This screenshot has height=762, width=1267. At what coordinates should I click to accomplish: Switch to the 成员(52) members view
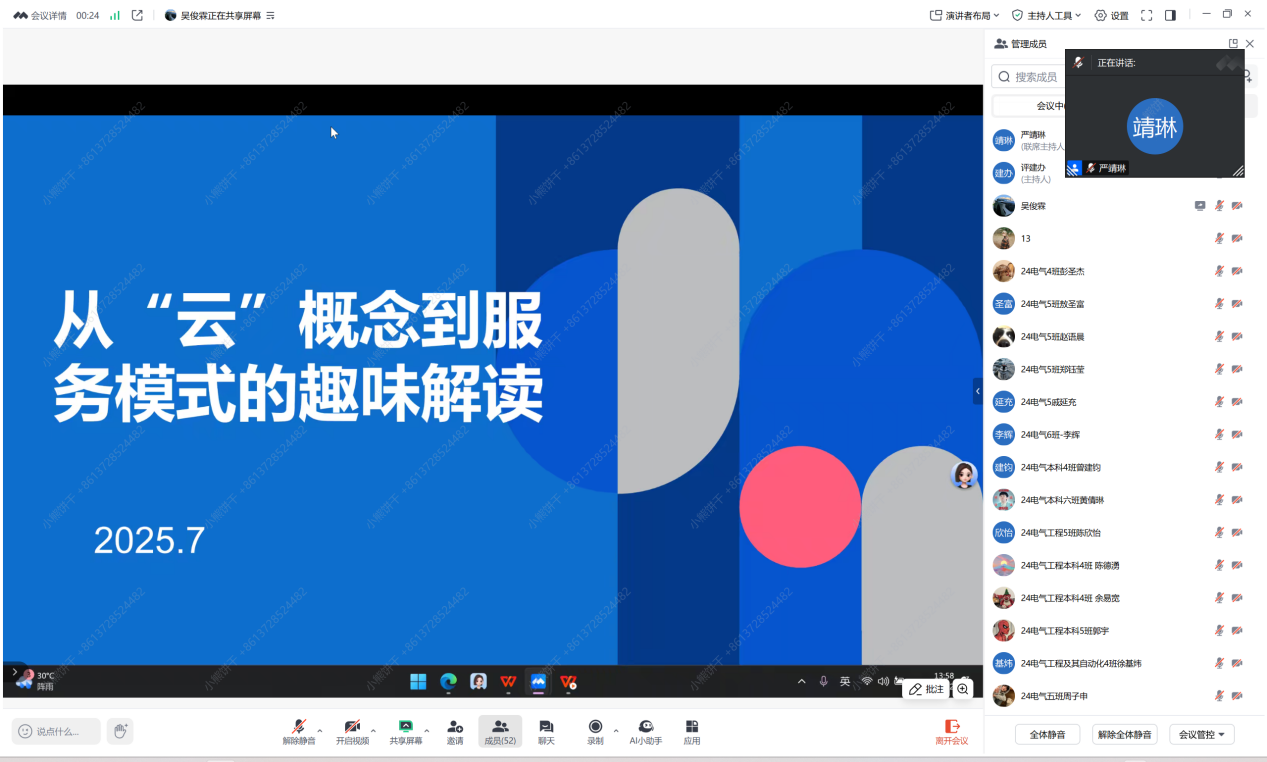point(500,731)
